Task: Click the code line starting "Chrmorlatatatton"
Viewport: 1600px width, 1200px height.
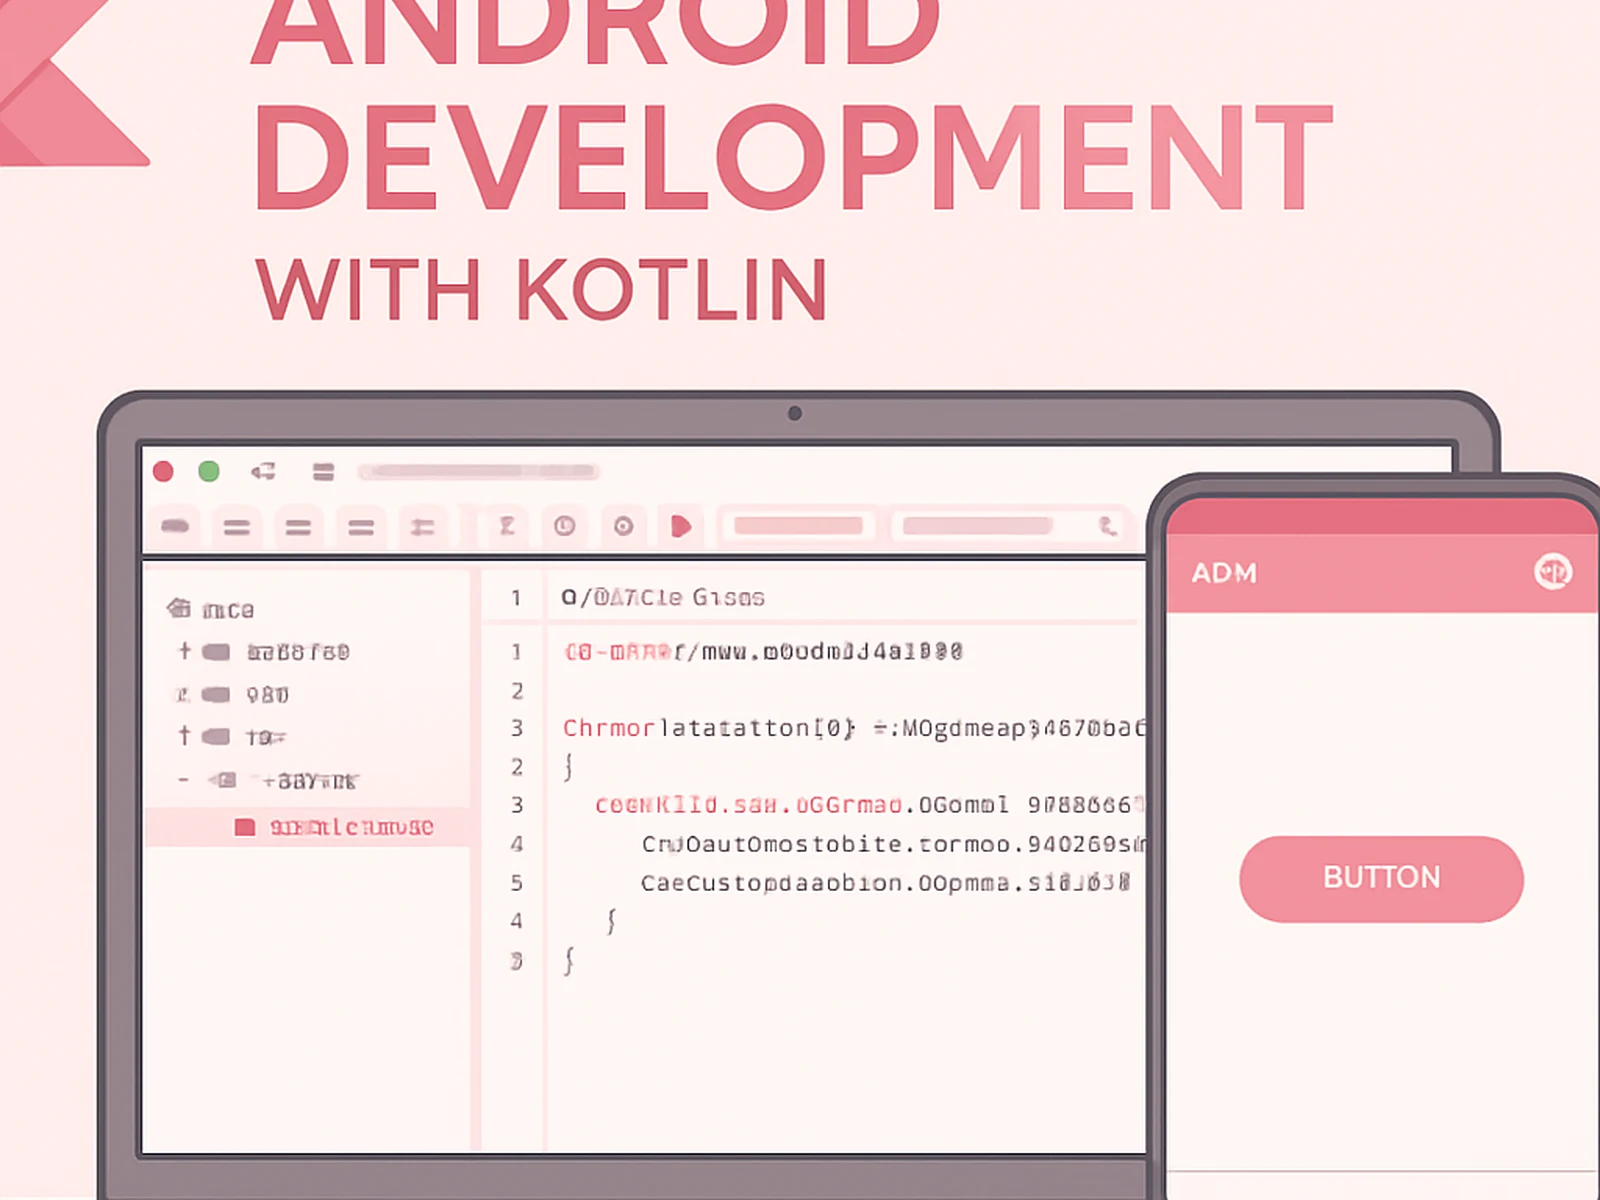Action: (x=853, y=728)
